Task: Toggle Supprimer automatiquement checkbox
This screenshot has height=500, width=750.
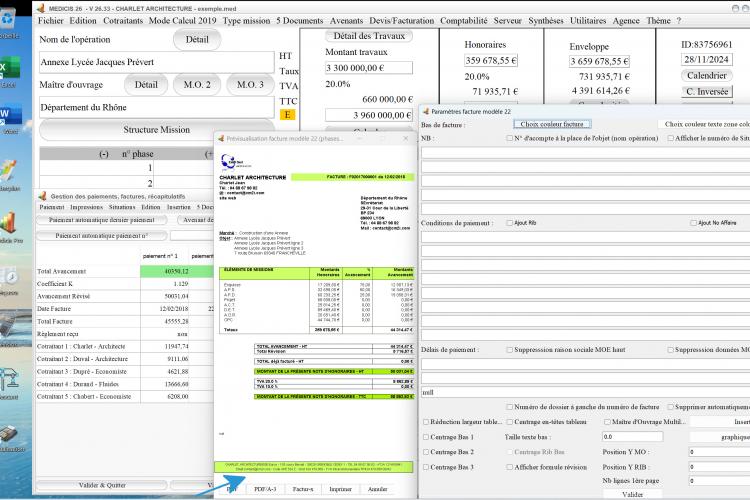Action: tap(671, 407)
